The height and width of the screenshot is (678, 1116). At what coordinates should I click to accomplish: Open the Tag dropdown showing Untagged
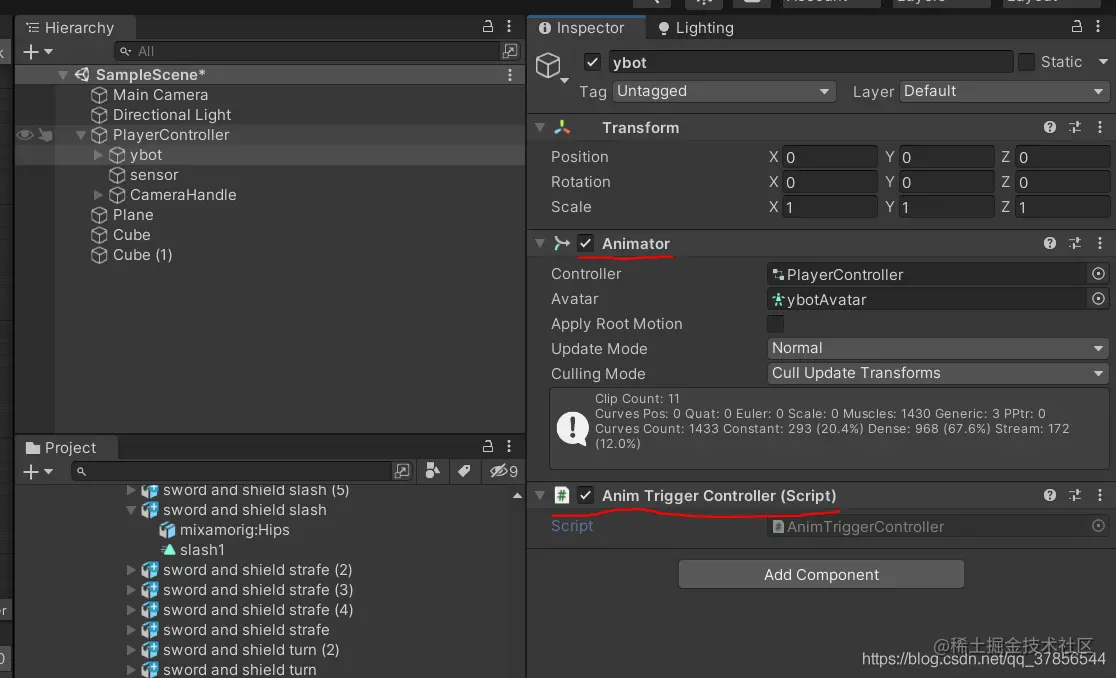coord(723,91)
